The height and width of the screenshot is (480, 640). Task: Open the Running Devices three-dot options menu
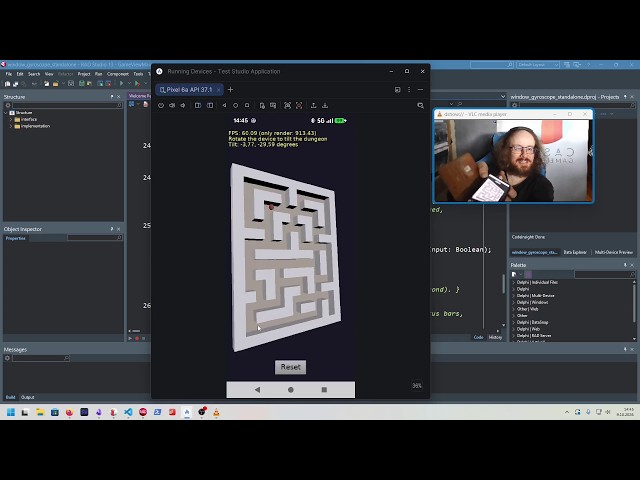409,90
